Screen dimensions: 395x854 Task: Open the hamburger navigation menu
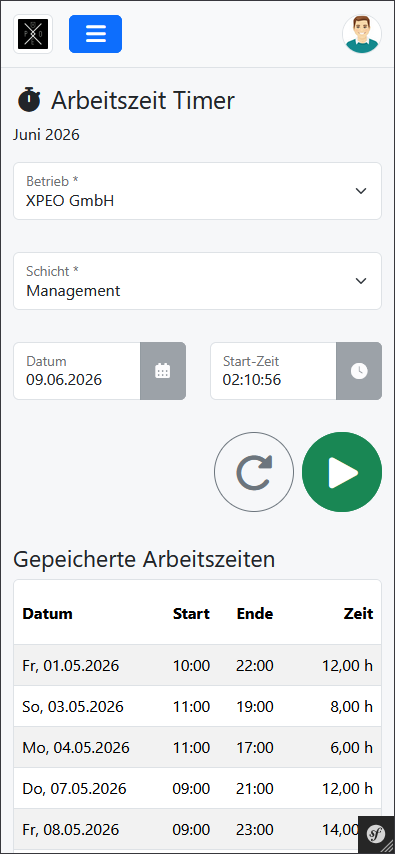pyautogui.click(x=95, y=34)
